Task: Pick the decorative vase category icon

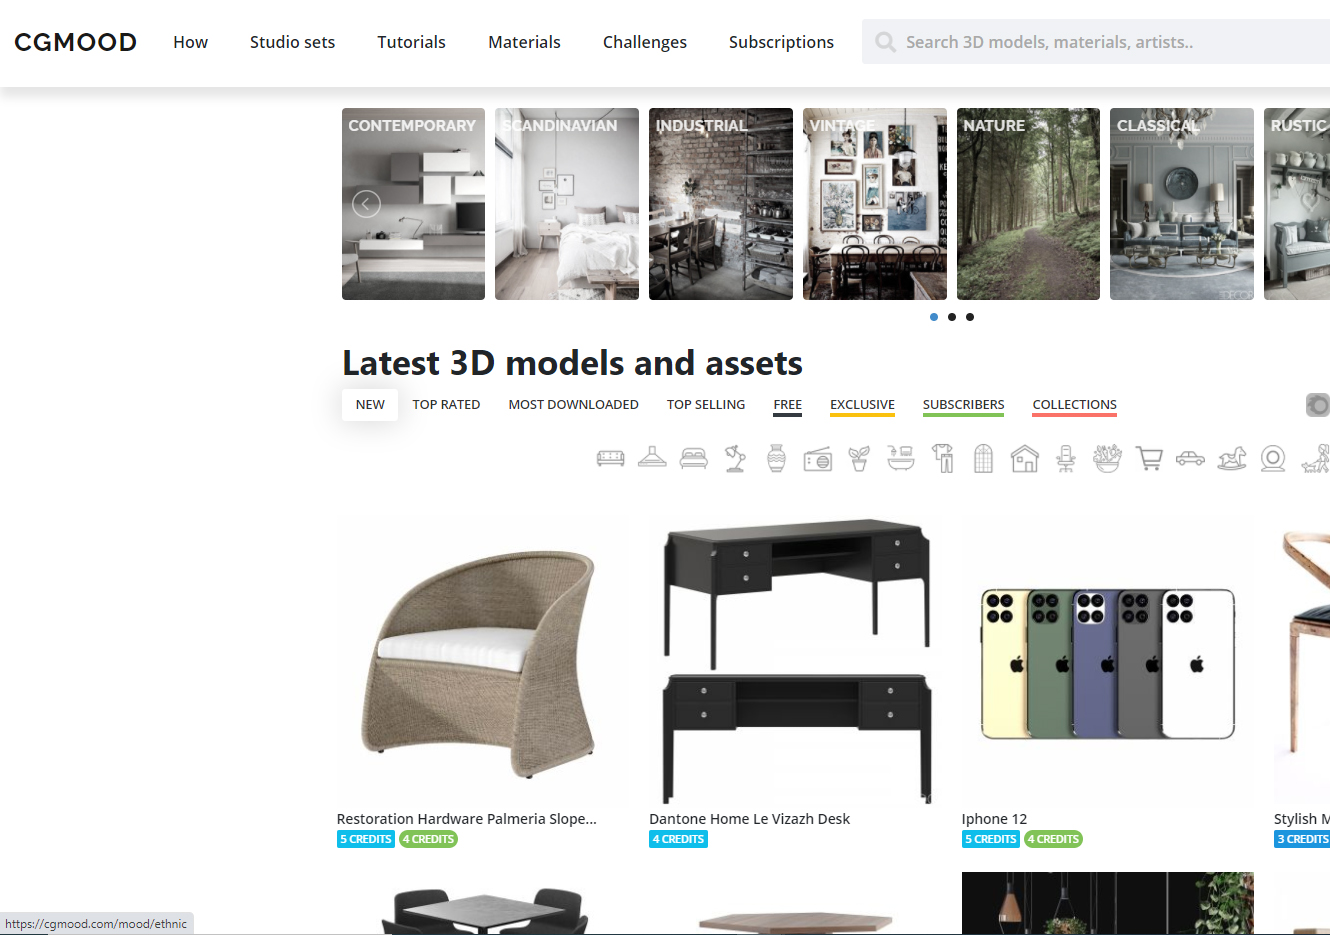Action: coord(777,458)
